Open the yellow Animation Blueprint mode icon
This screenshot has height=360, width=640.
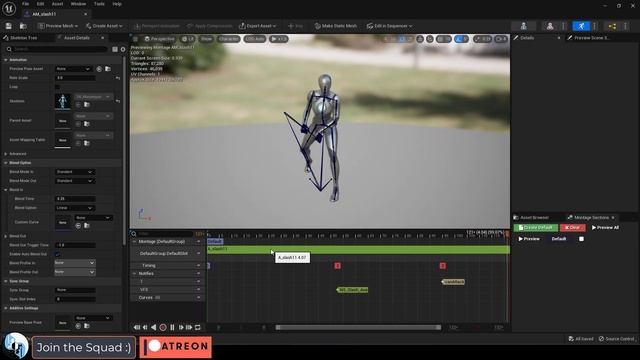612,26
